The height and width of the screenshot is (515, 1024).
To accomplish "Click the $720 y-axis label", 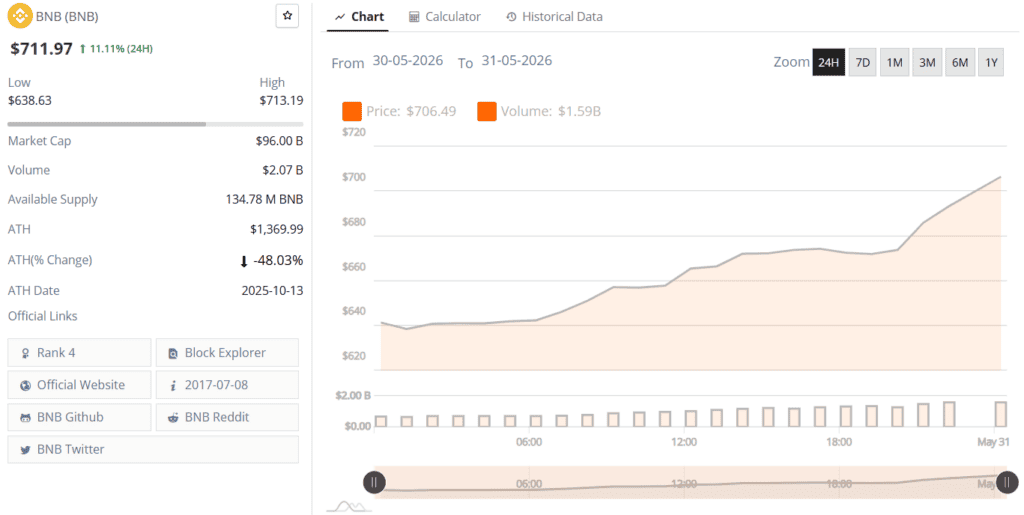I will (x=354, y=133).
